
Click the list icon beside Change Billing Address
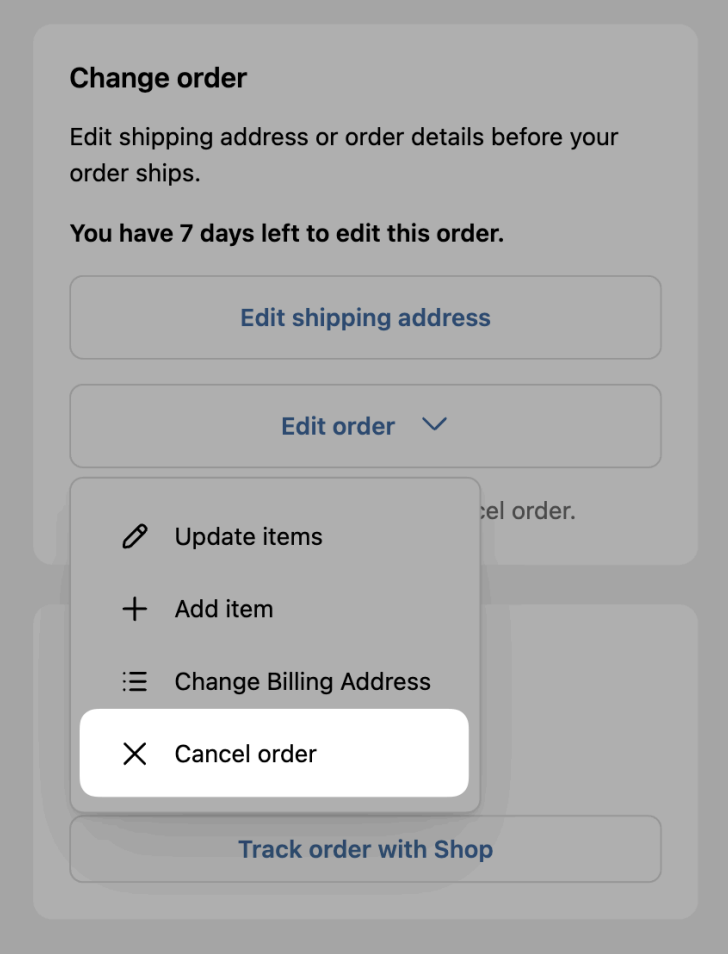(x=134, y=681)
